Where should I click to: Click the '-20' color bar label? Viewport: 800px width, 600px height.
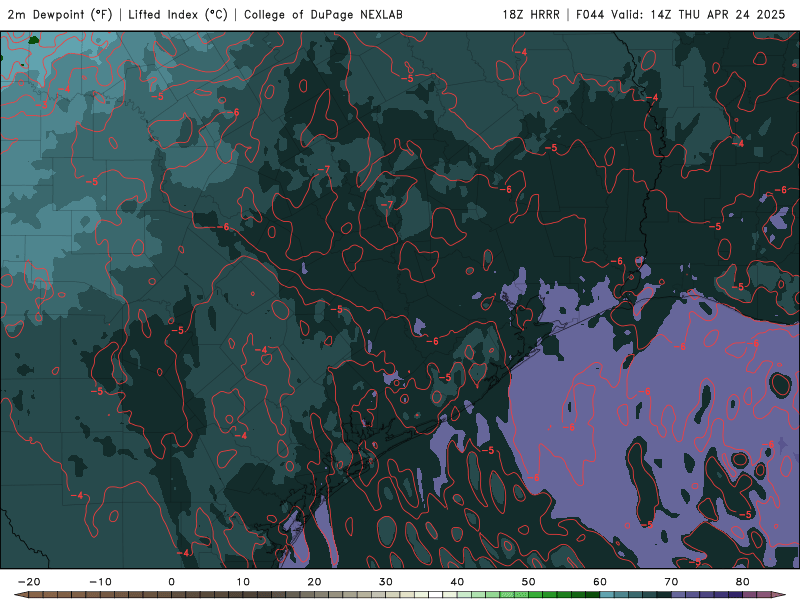click(x=29, y=582)
